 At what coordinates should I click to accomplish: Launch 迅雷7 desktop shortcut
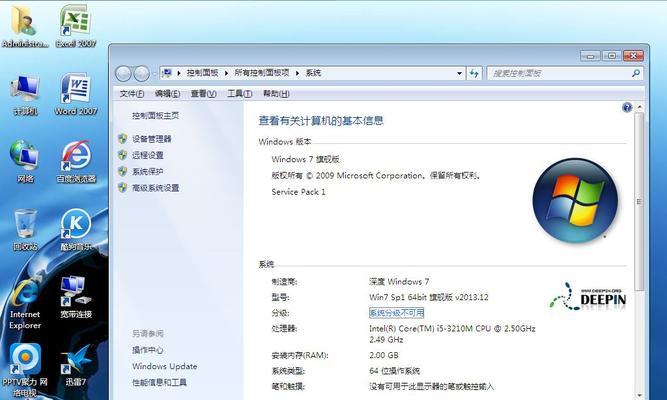click(x=76, y=364)
